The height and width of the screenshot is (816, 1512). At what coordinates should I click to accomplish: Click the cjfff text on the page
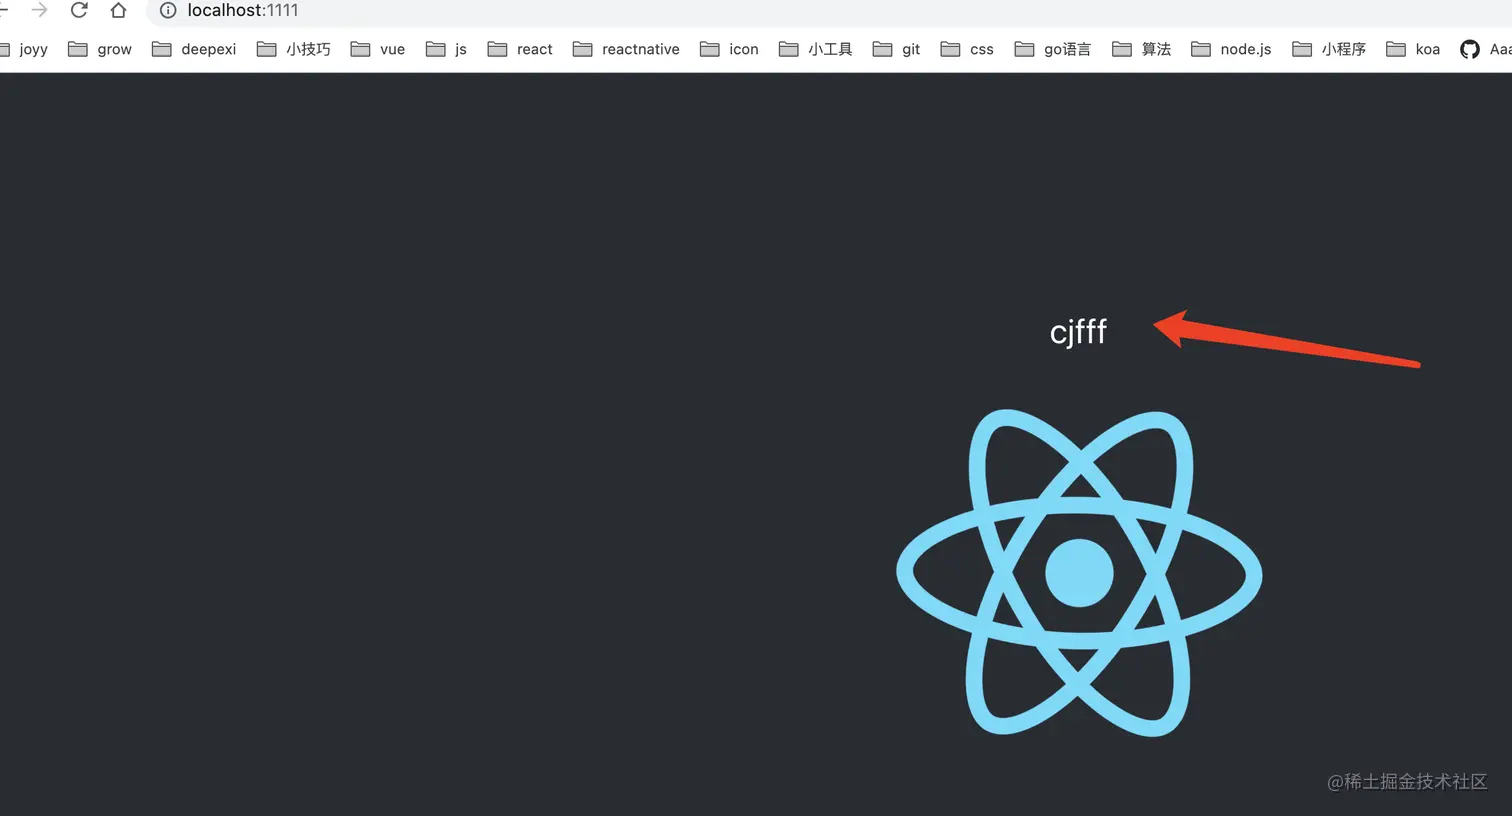click(x=1078, y=332)
